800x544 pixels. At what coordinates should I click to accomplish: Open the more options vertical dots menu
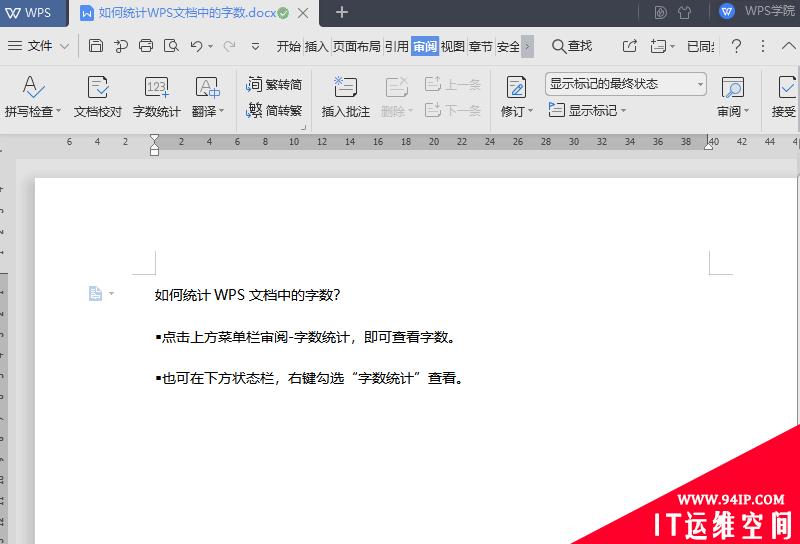(763, 46)
